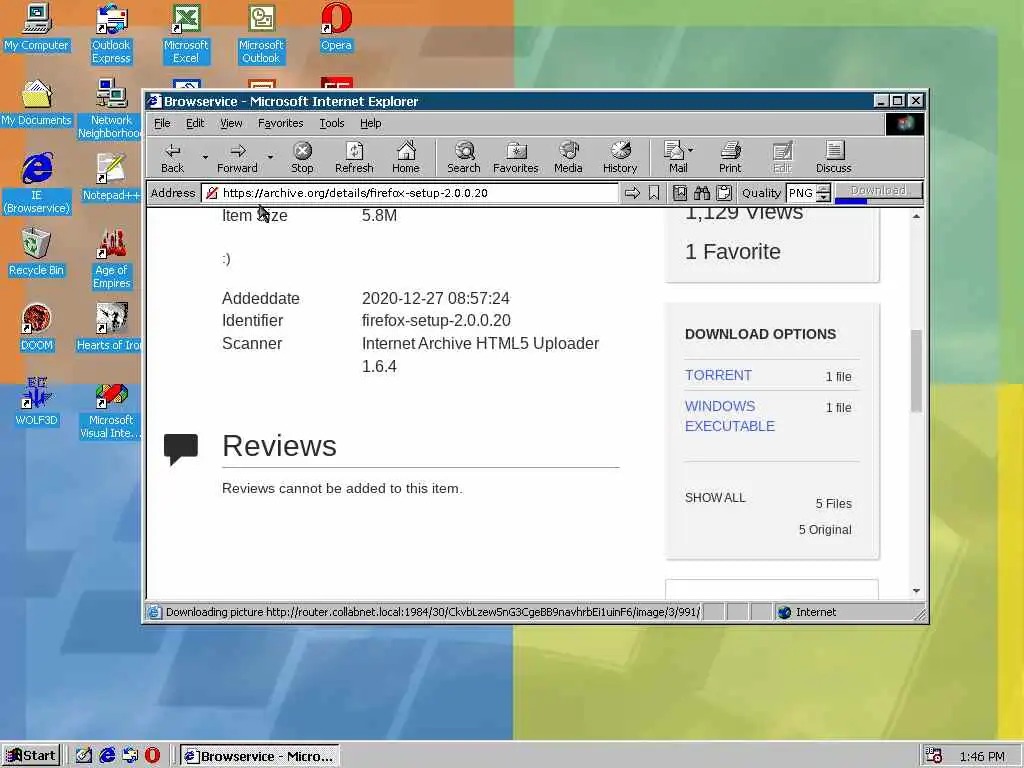Image resolution: width=1024 pixels, height=768 pixels.
Task: Open the Media toolbar pane
Action: coord(568,157)
